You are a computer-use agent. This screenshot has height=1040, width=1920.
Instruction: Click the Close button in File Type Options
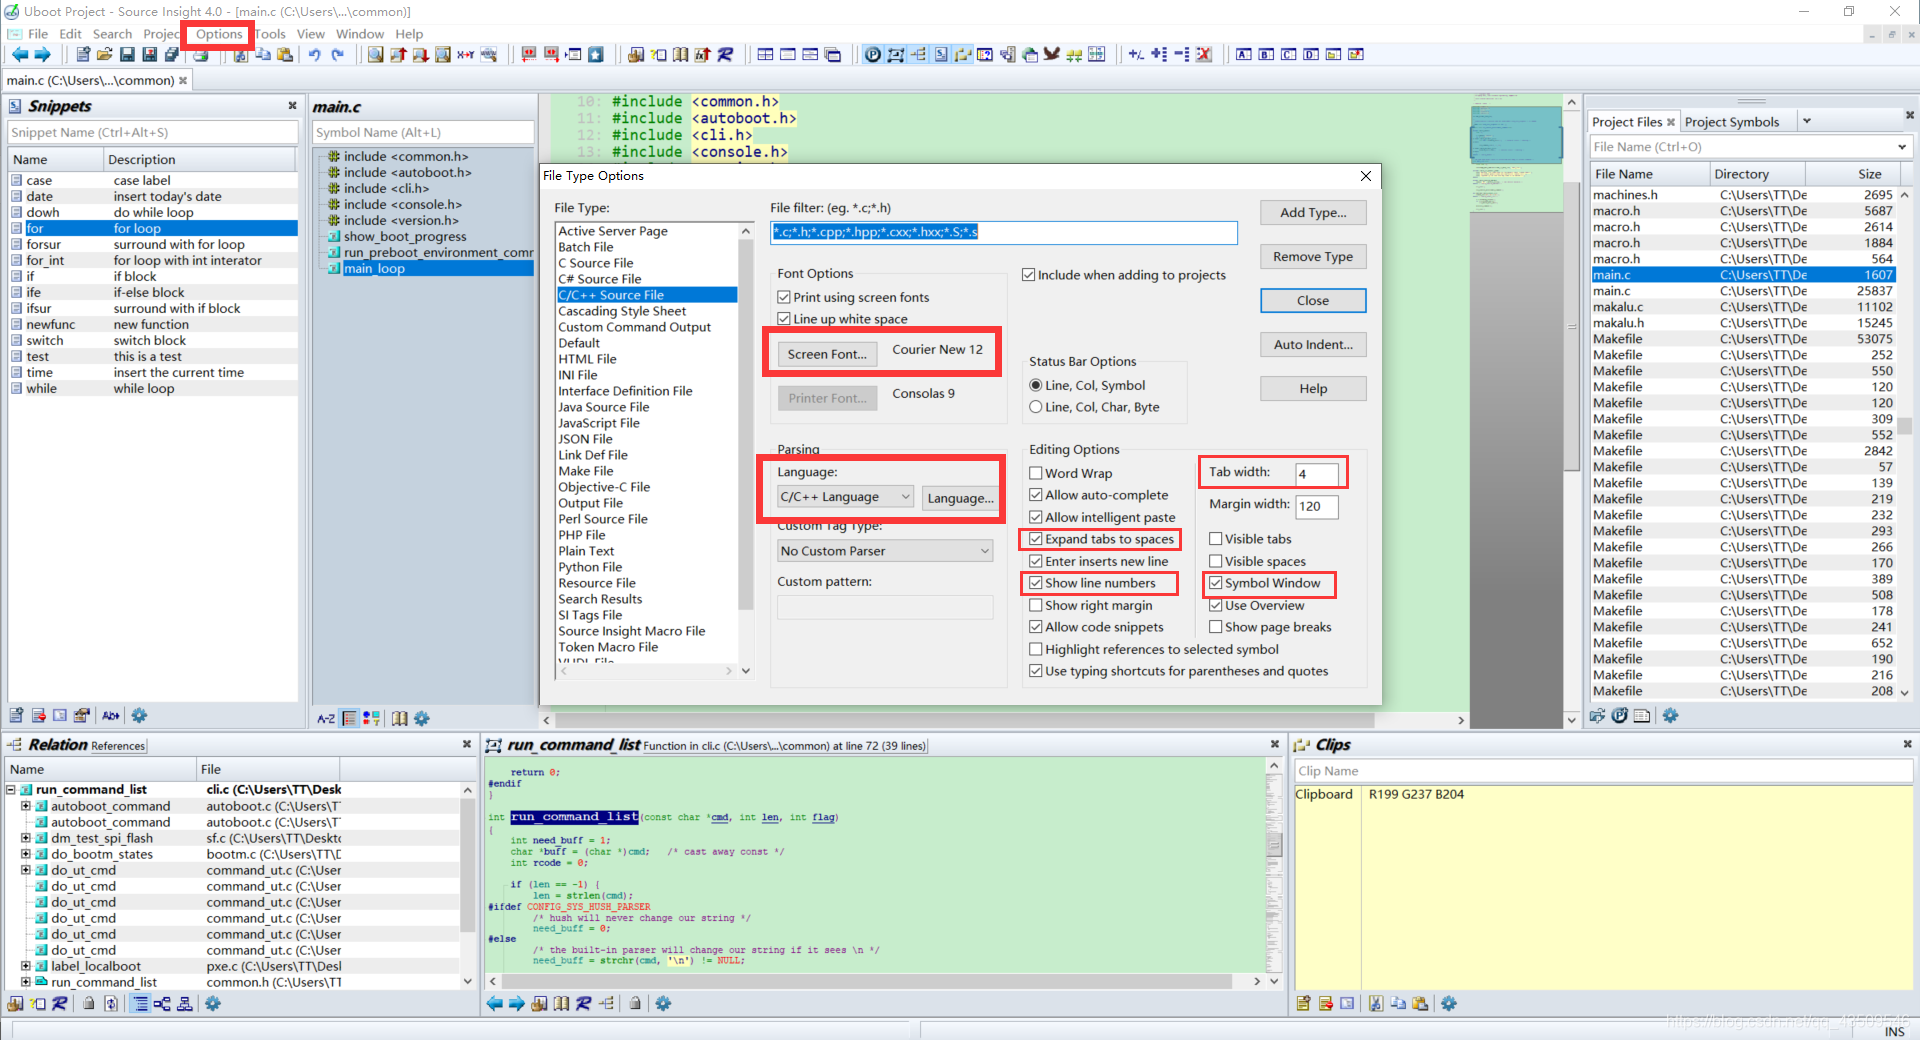coord(1313,300)
